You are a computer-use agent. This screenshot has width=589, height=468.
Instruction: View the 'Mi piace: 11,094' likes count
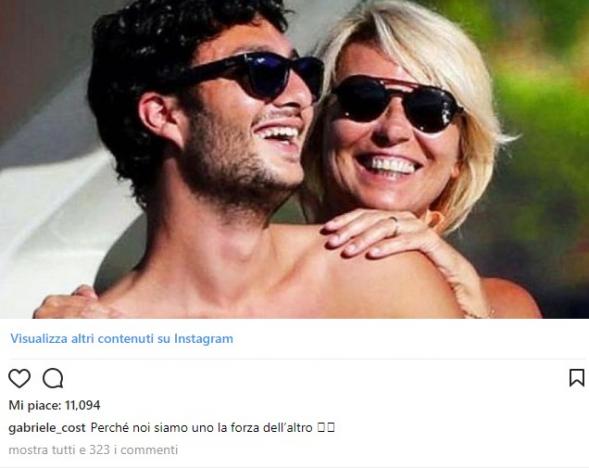[54, 405]
